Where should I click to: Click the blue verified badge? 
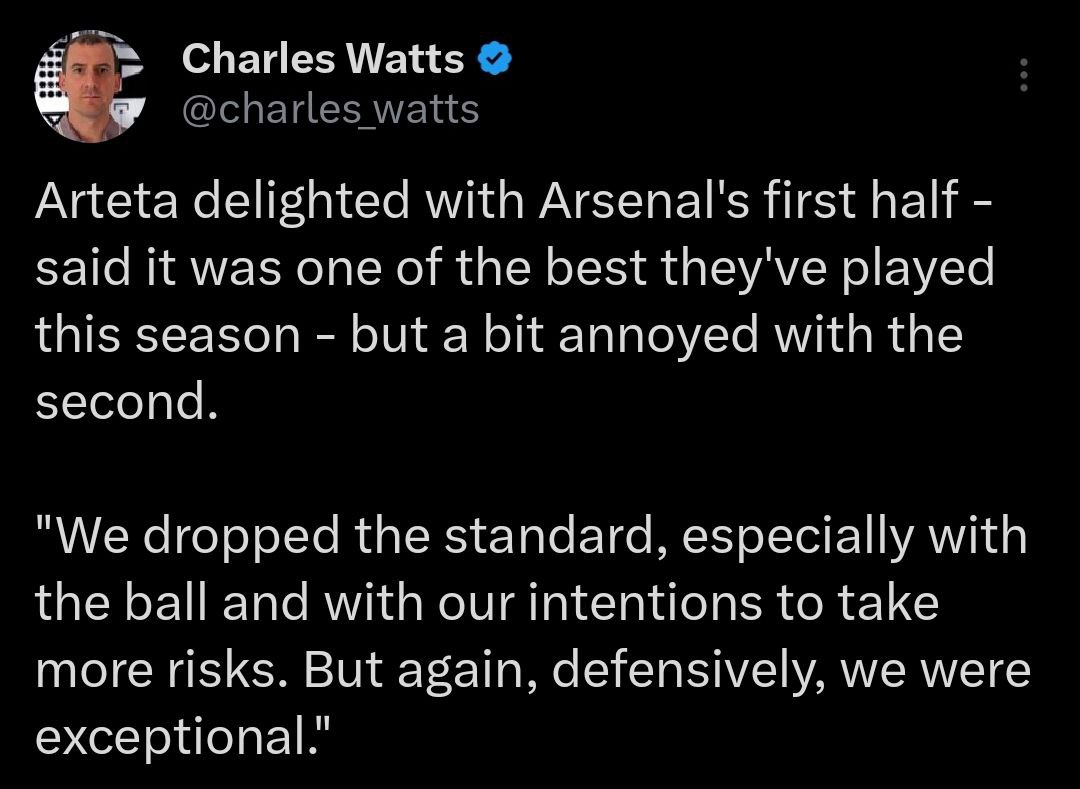tap(495, 61)
